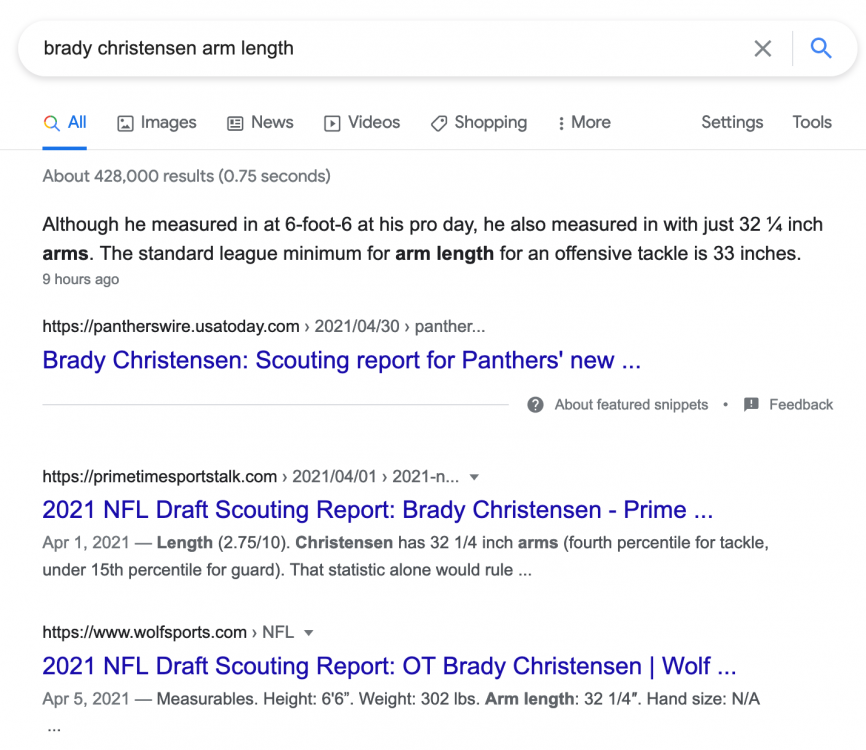This screenshot has height=750, width=866.
Task: Expand the wolfsports.com result arrow
Action: (x=309, y=633)
